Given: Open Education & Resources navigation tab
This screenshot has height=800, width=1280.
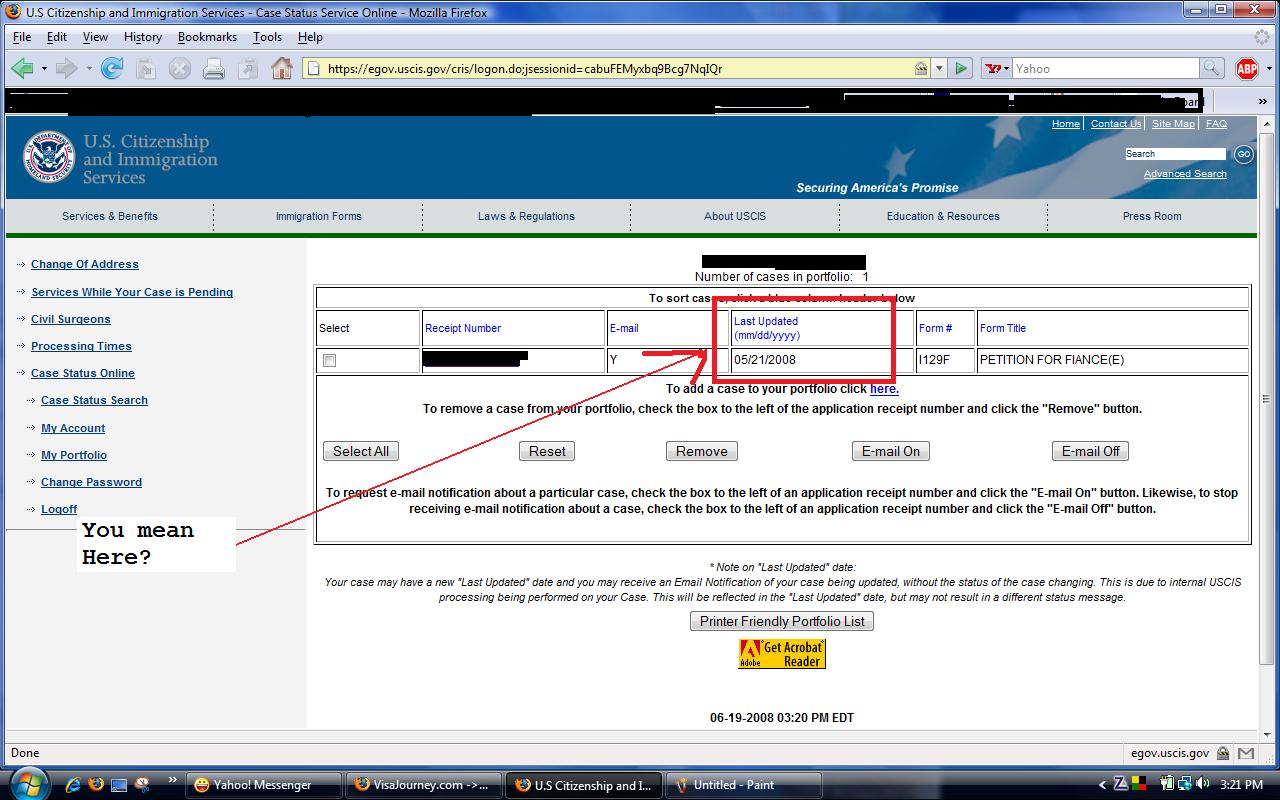Looking at the screenshot, I should (943, 216).
